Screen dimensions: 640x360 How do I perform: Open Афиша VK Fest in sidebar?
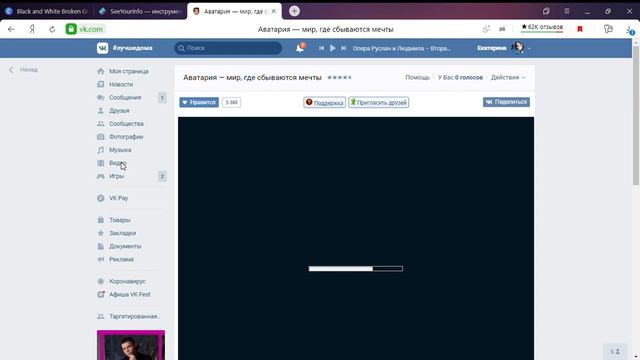(129, 294)
